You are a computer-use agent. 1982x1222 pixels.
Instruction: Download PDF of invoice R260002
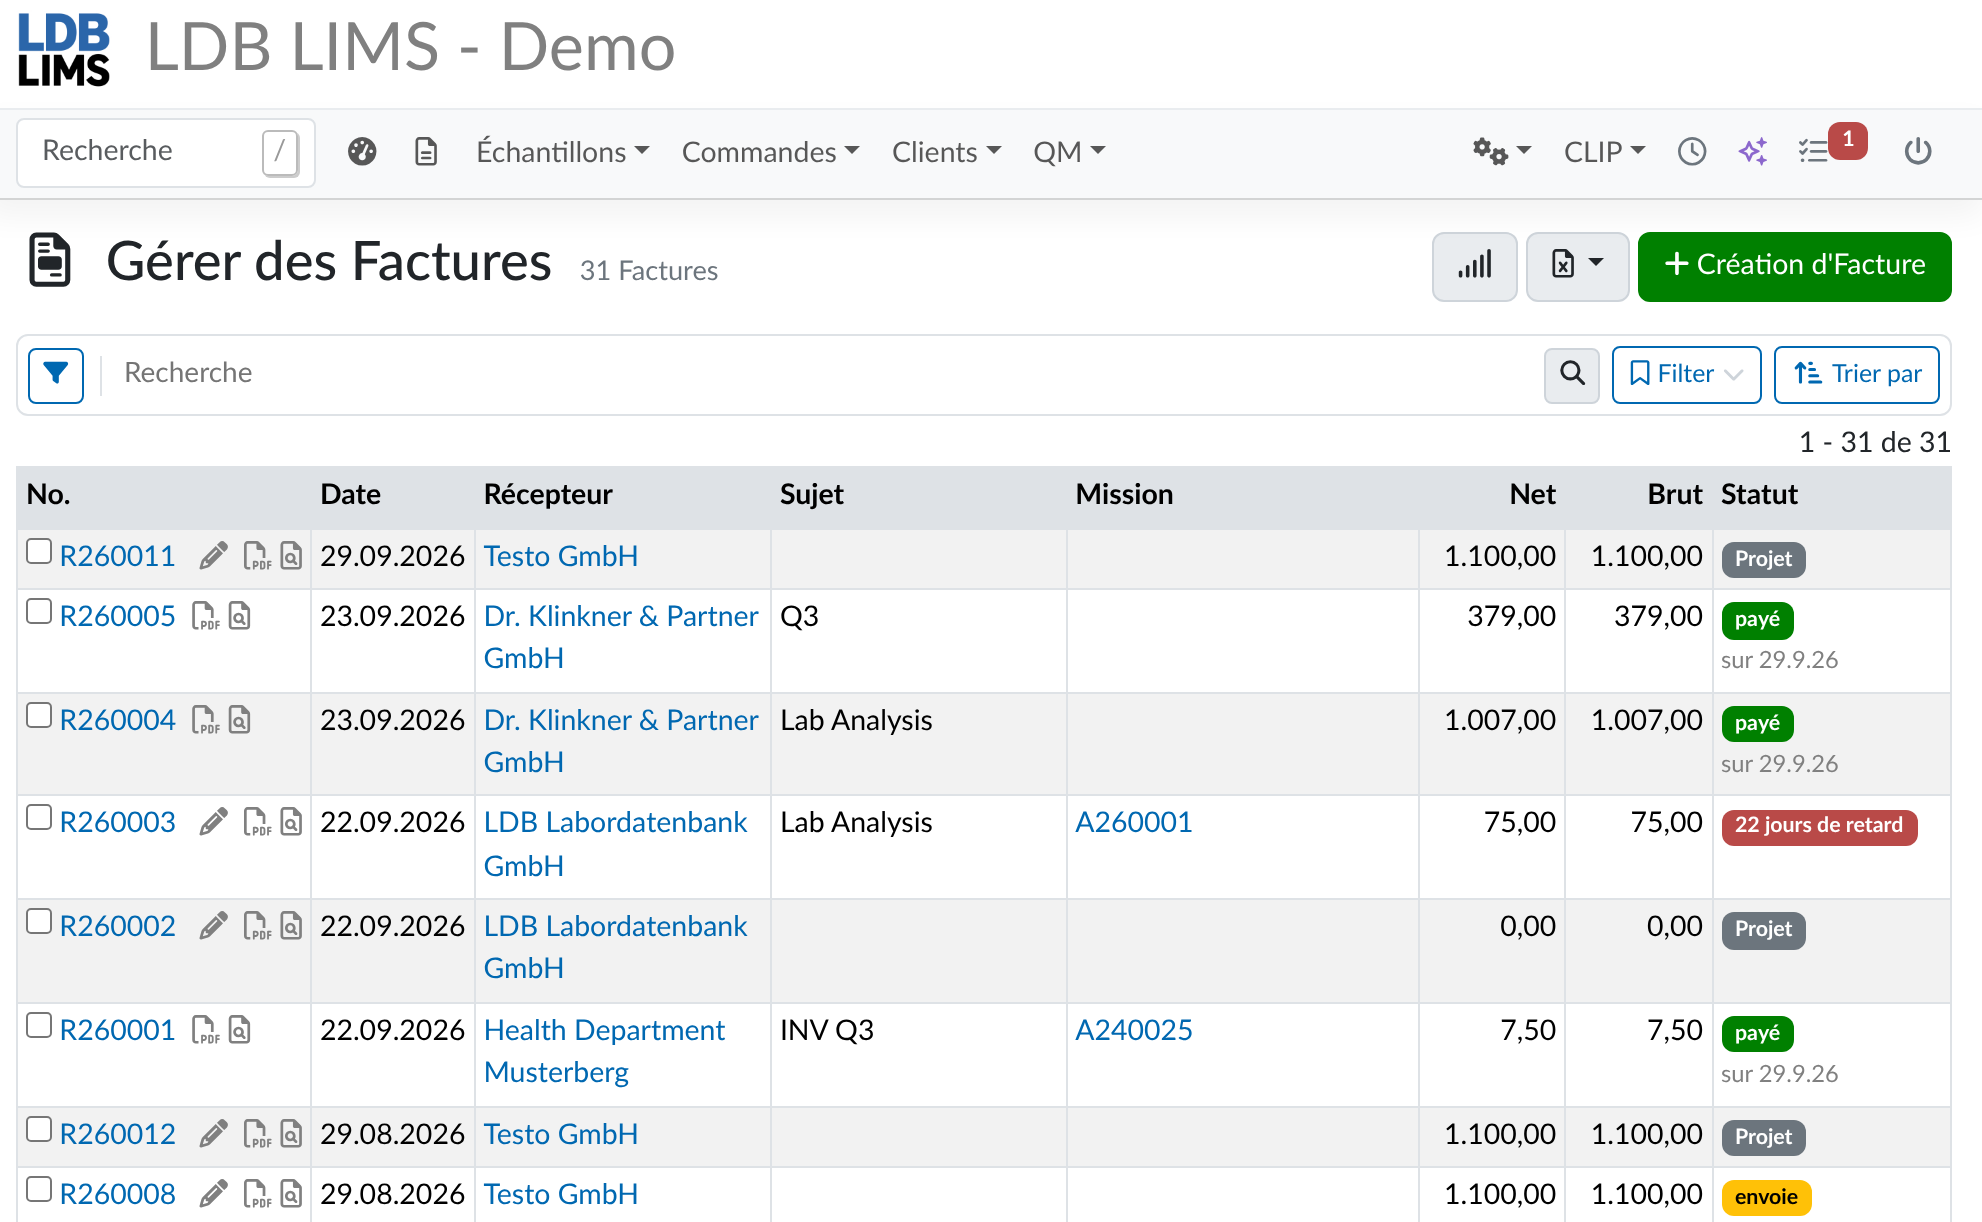pos(257,926)
